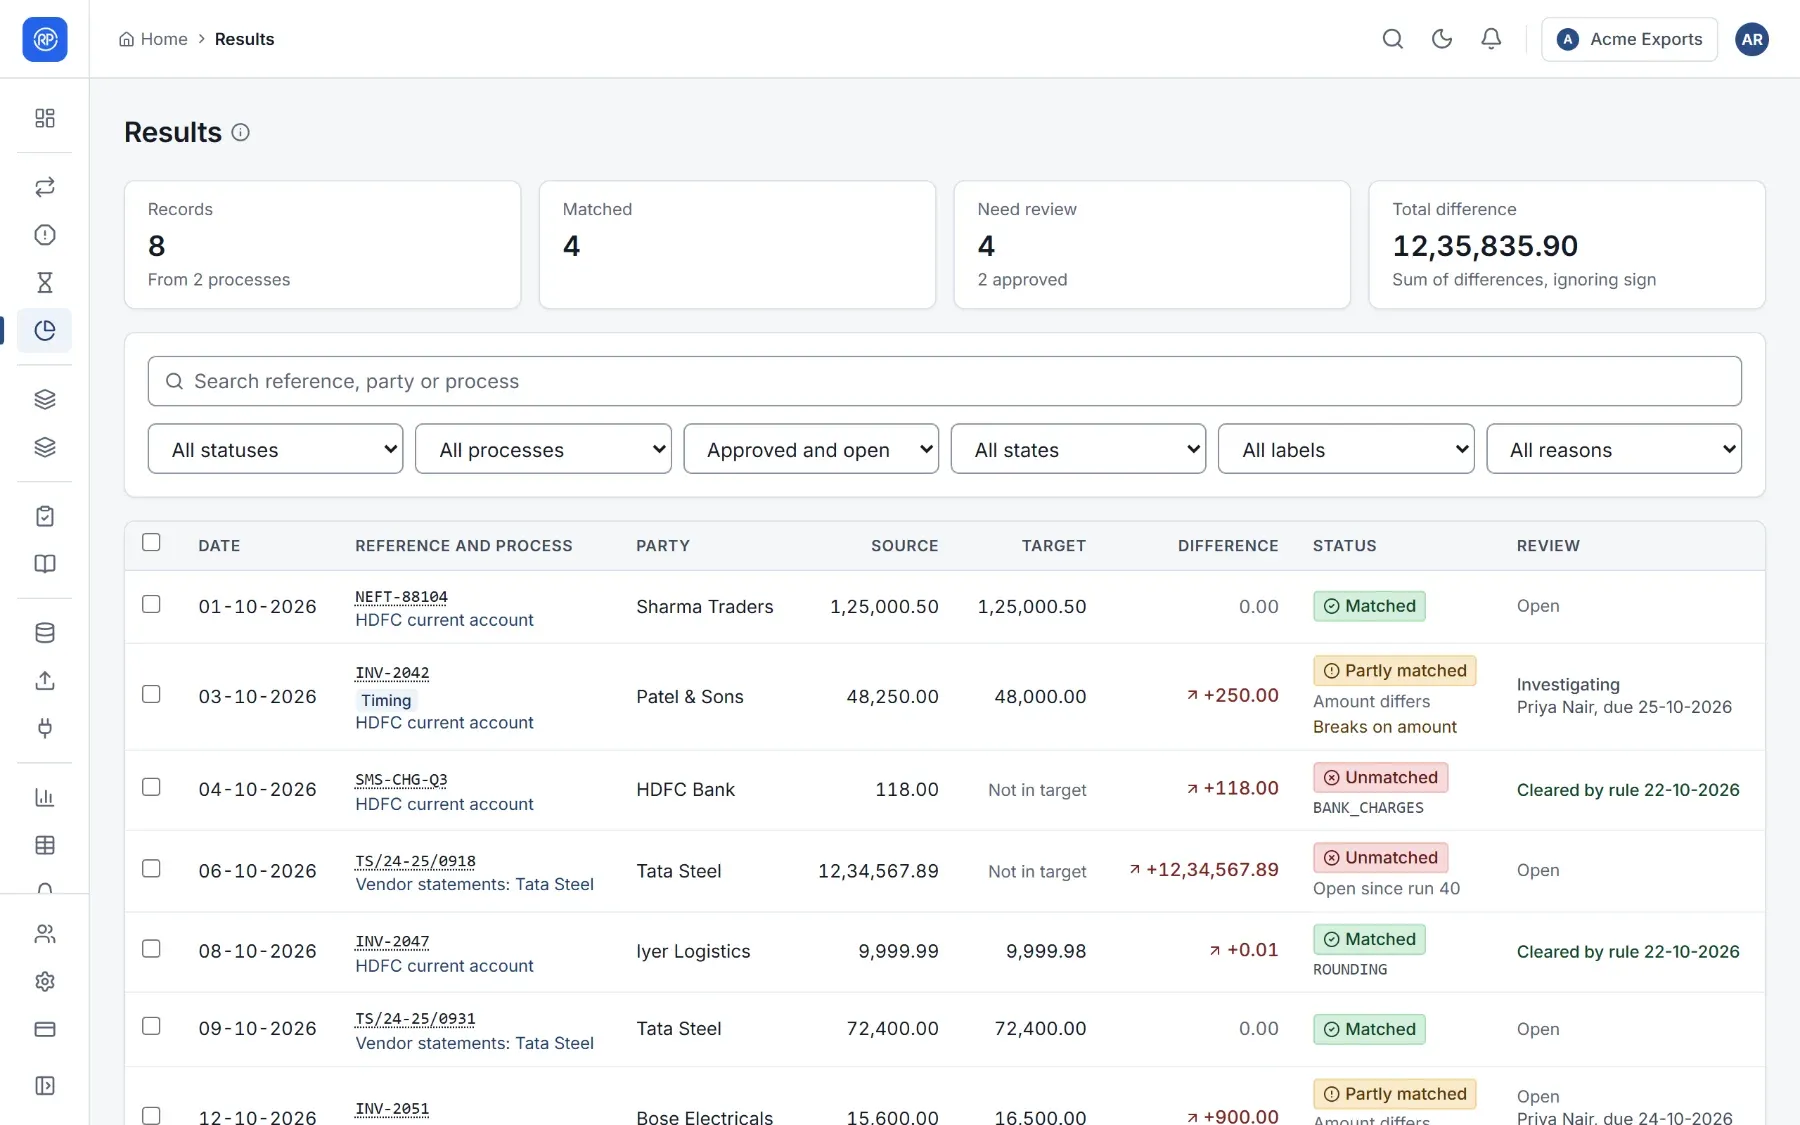Click the Unmatched badge for HDFC Bank
The width and height of the screenshot is (1800, 1125).
coord(1380,778)
